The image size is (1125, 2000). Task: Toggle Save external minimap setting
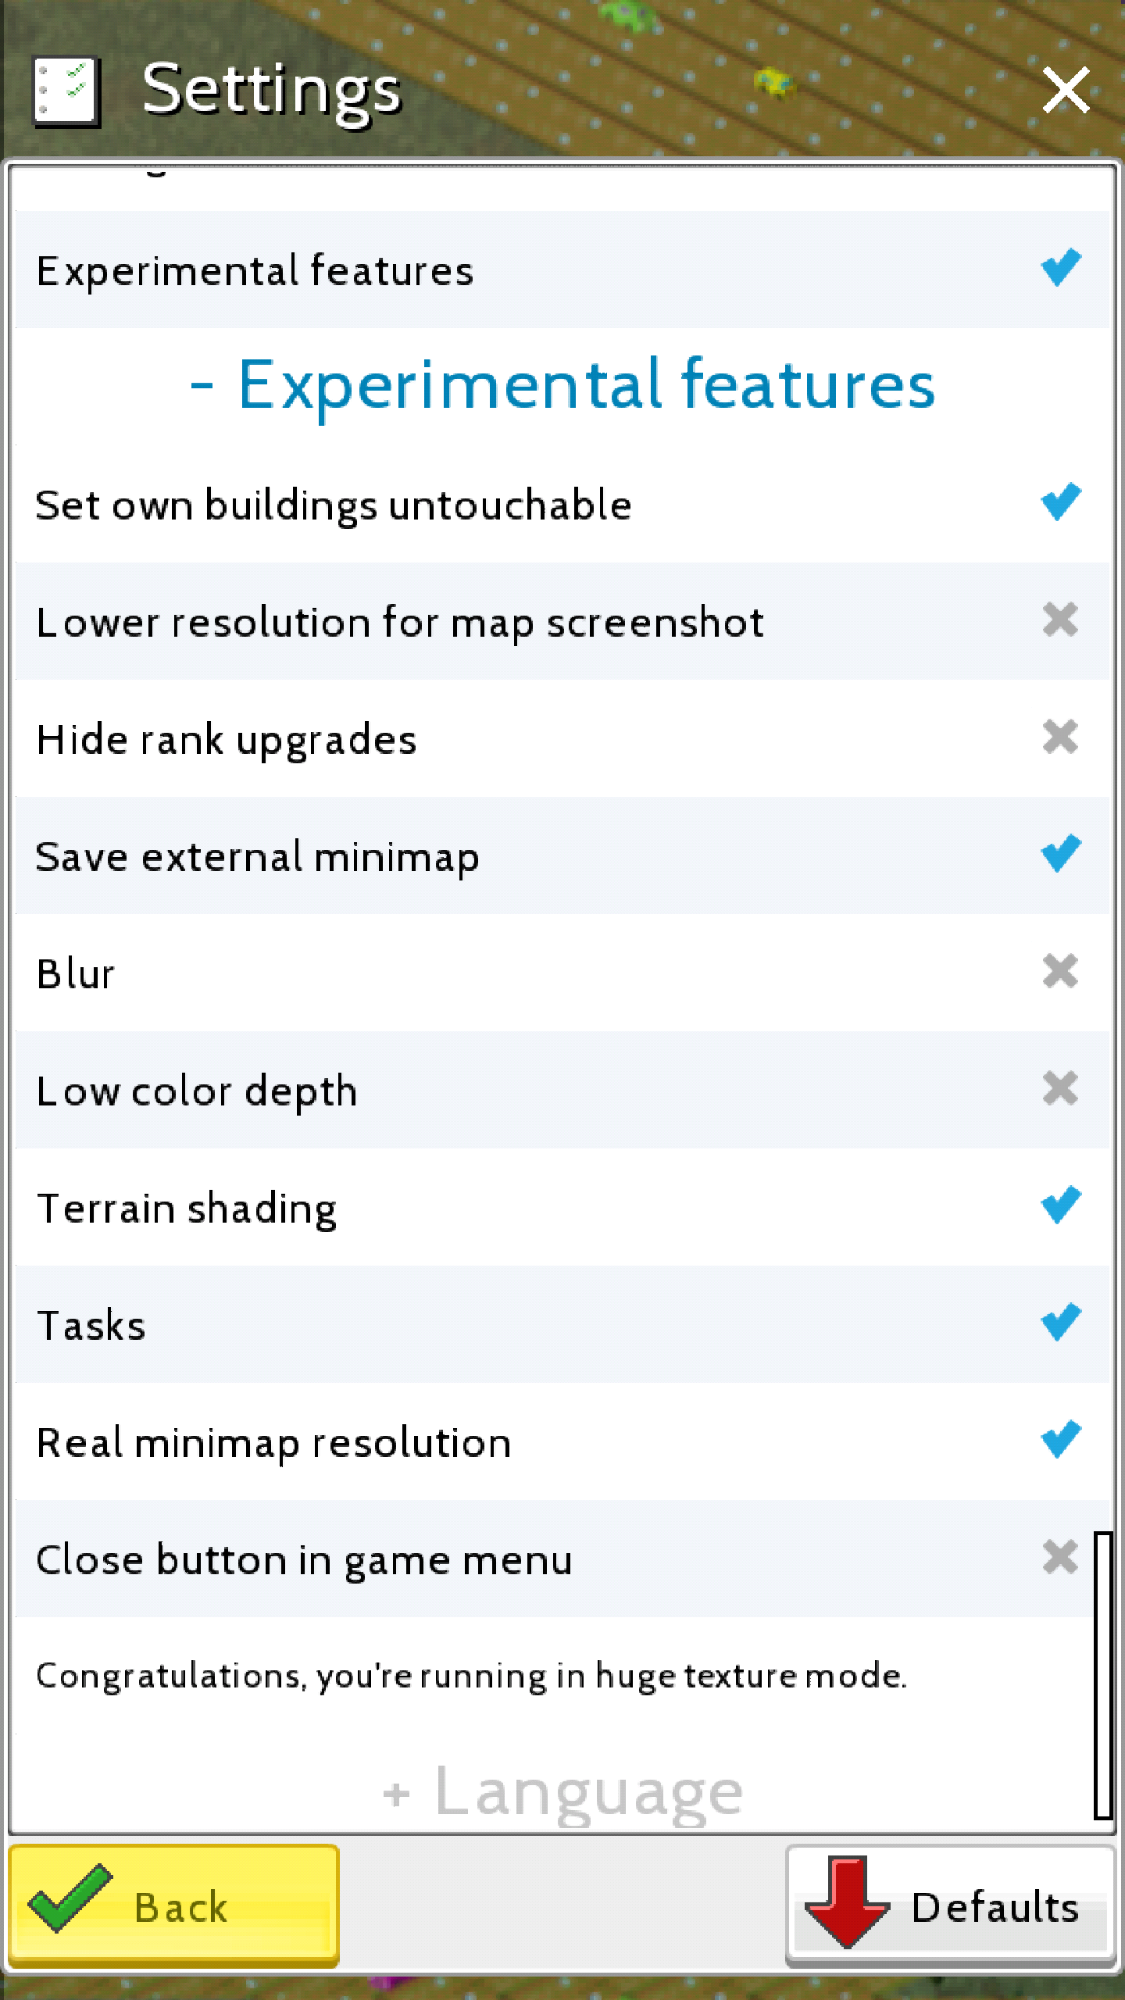click(x=563, y=855)
